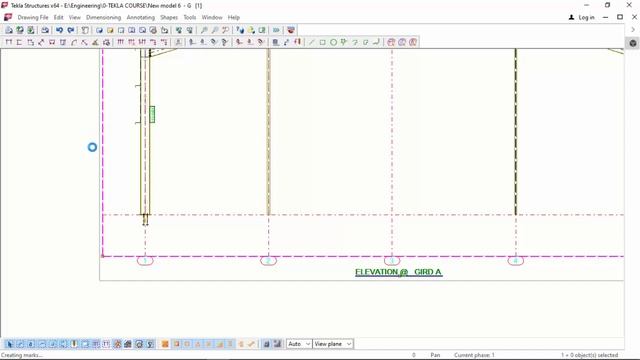Open the Dimensioning menu

click(103, 18)
